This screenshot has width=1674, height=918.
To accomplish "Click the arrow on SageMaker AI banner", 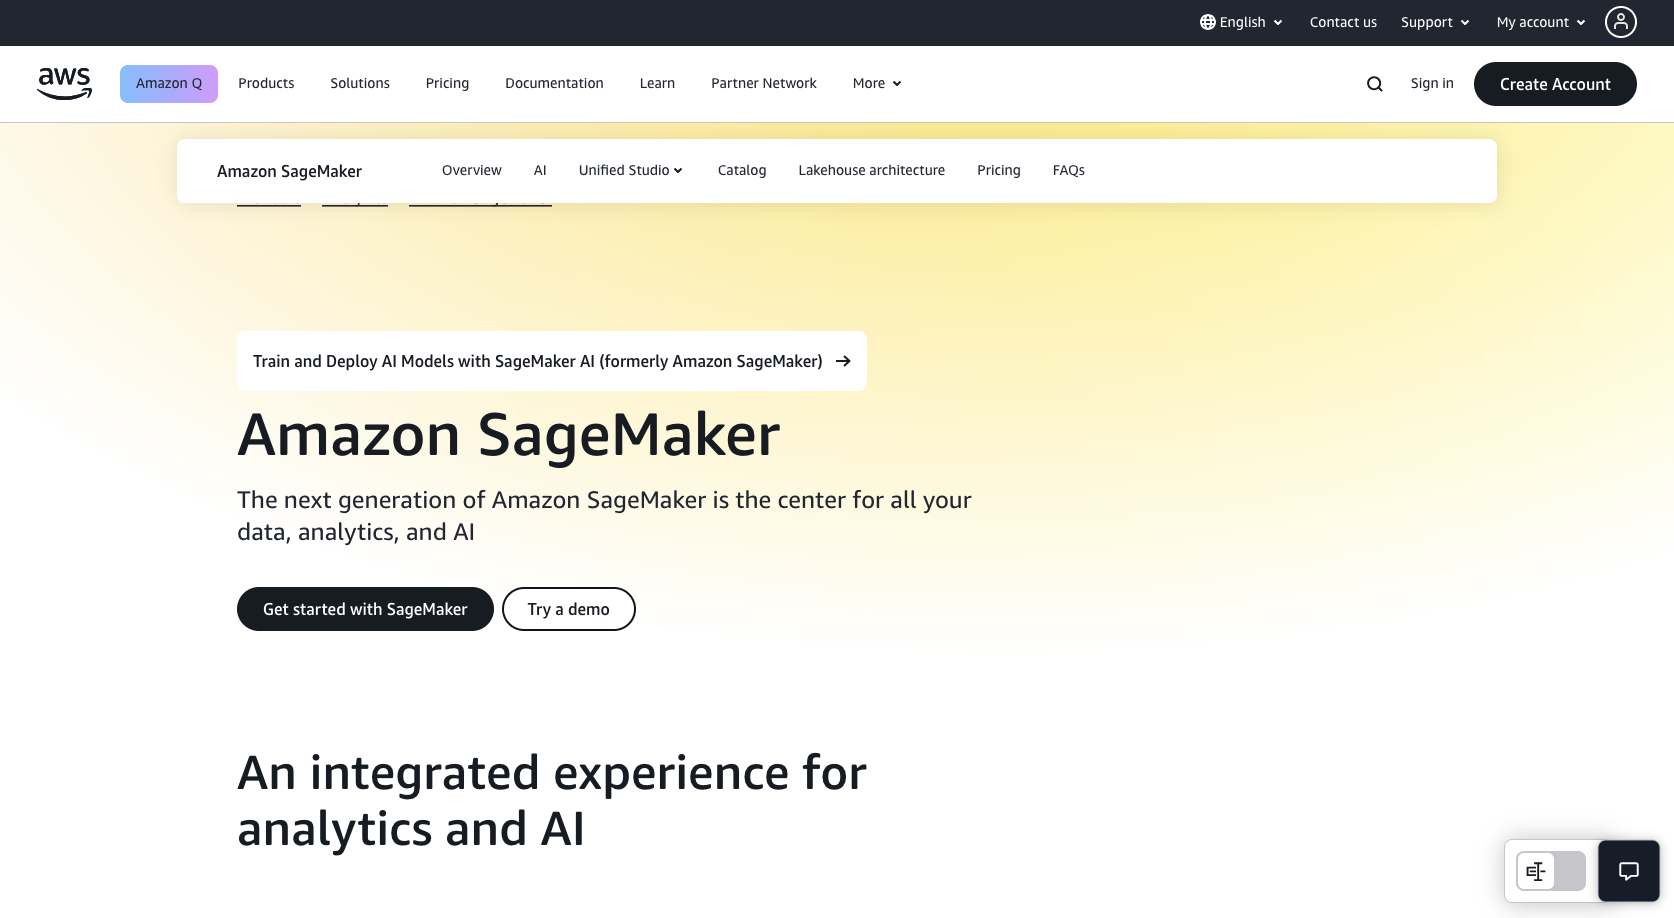I will click(x=843, y=361).
